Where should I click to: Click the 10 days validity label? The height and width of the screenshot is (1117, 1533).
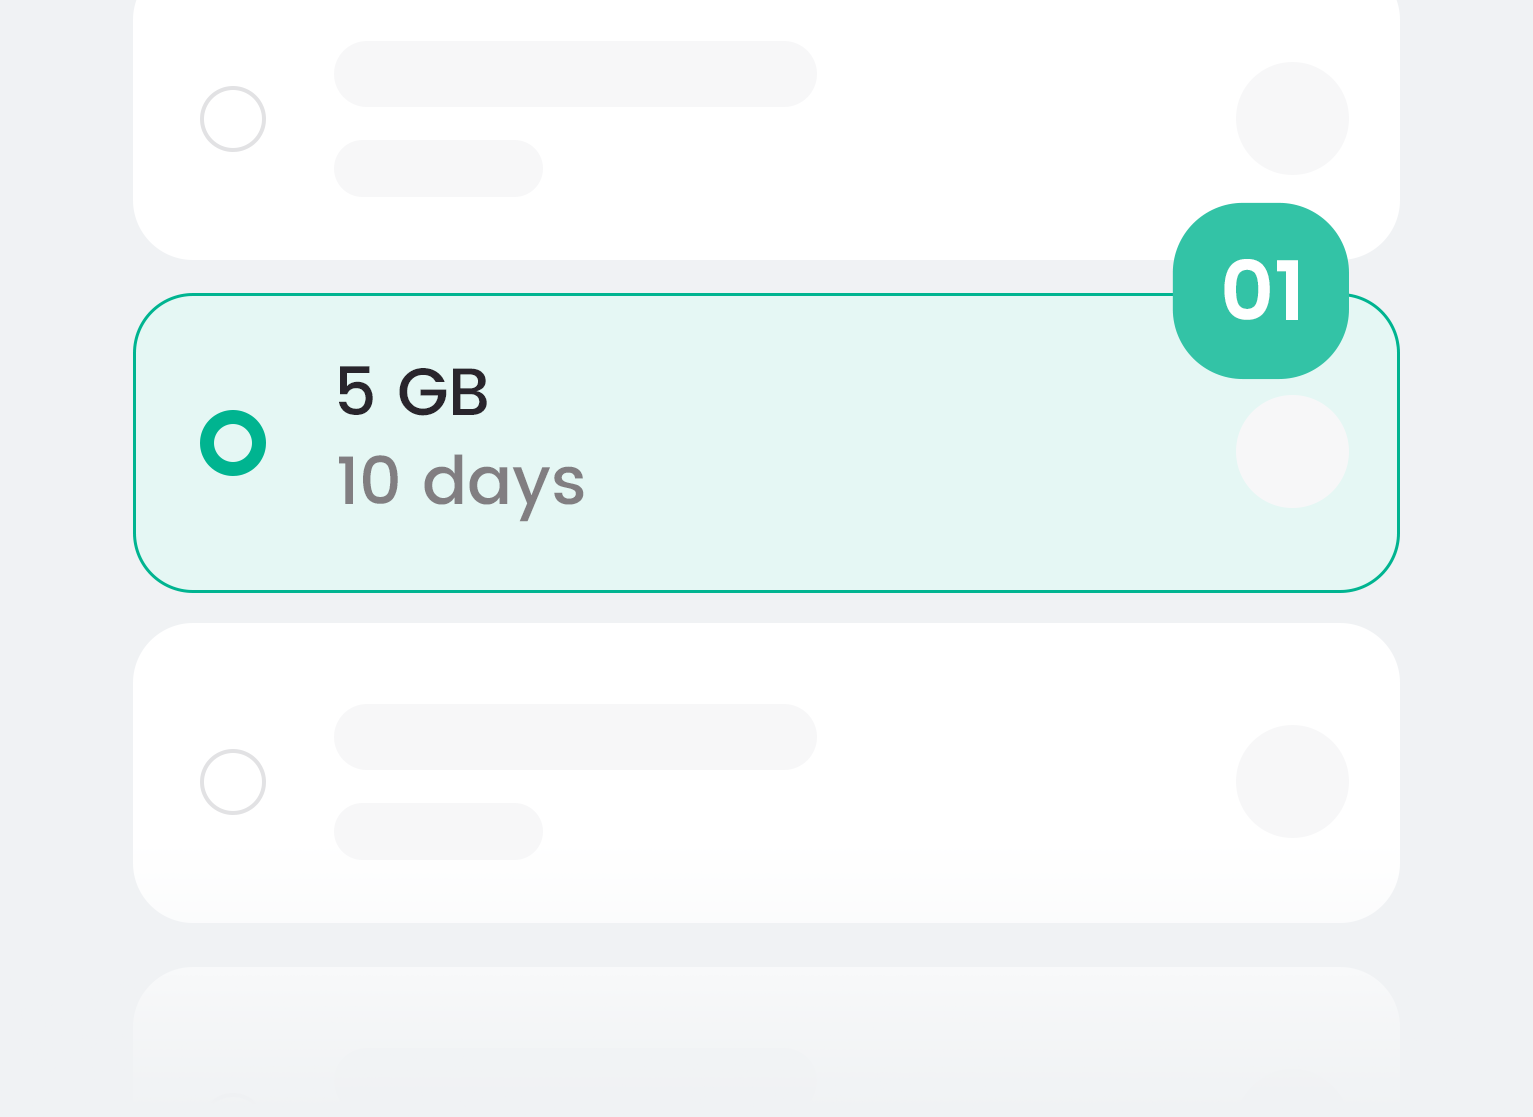[x=460, y=483]
